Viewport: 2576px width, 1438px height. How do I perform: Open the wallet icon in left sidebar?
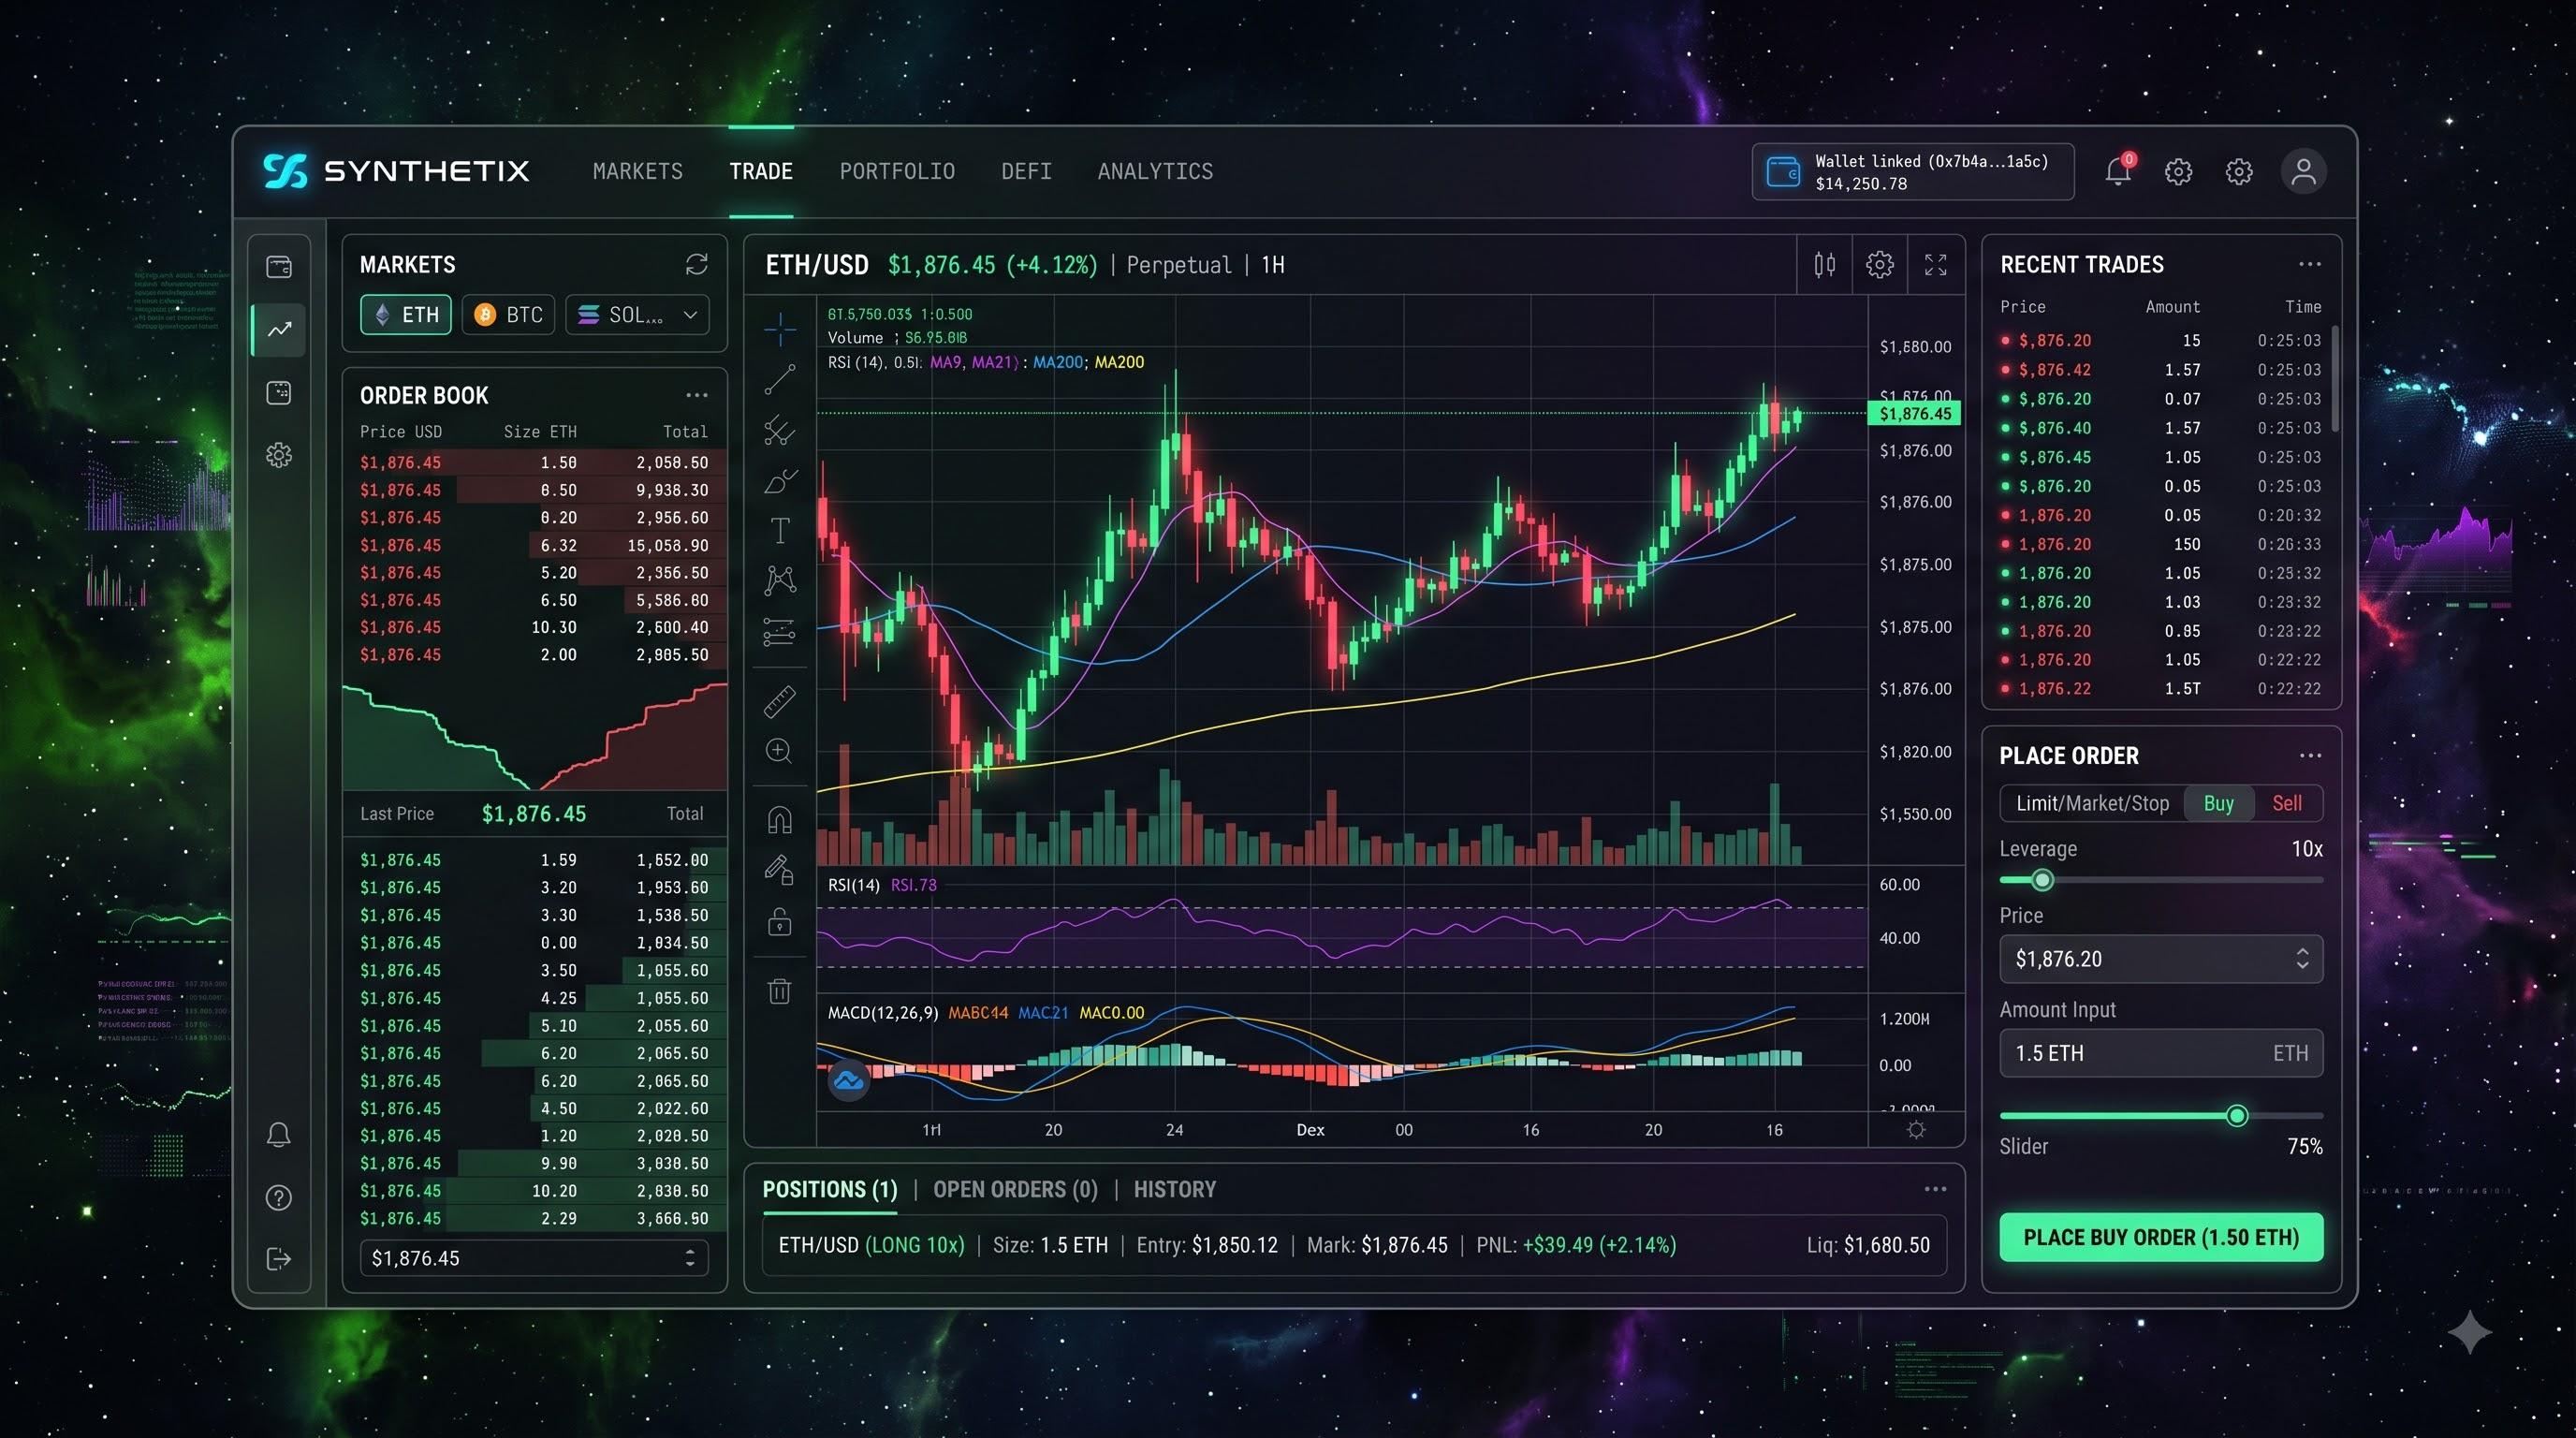tap(278, 266)
